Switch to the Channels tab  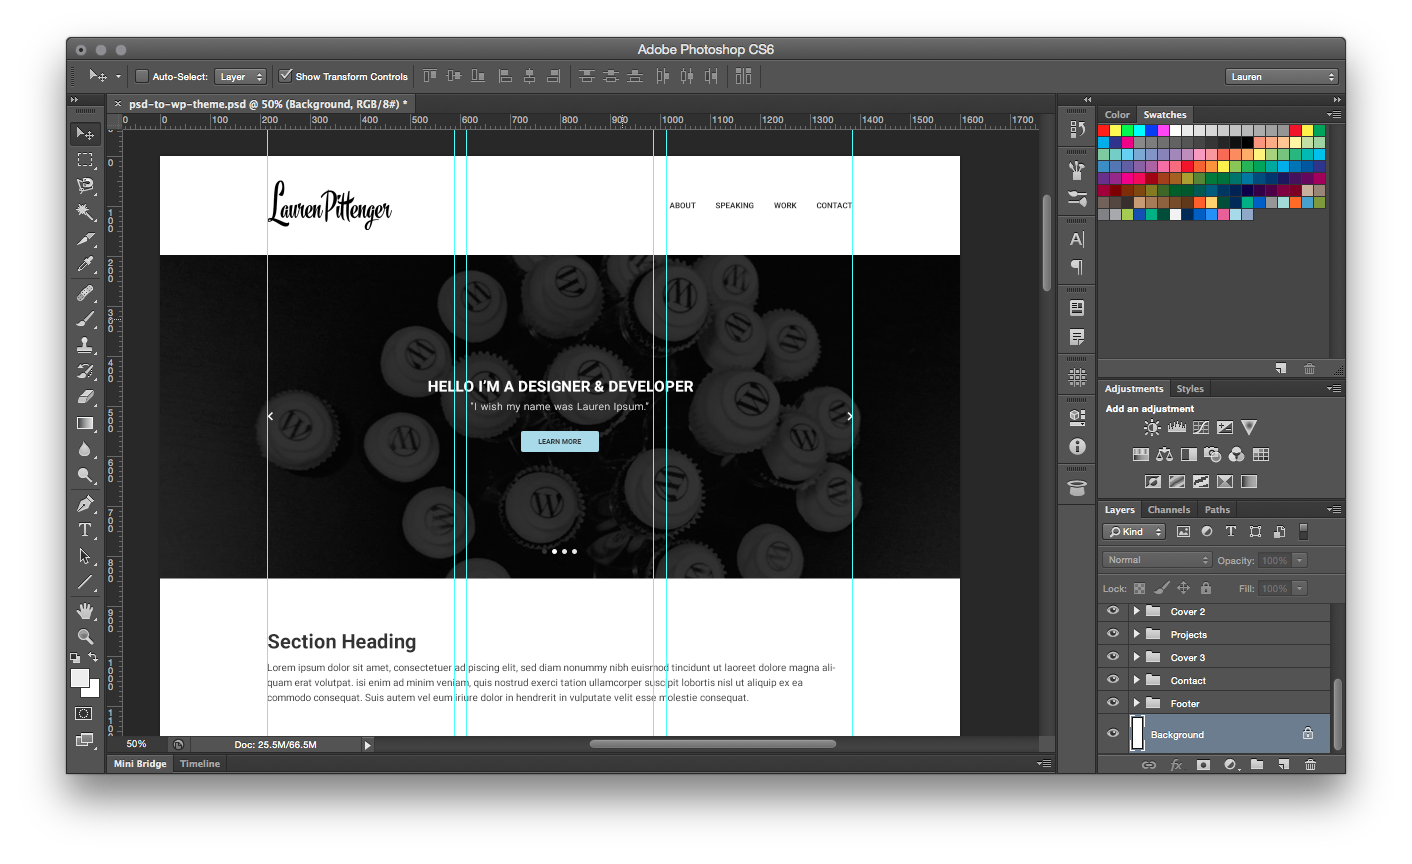(1169, 510)
